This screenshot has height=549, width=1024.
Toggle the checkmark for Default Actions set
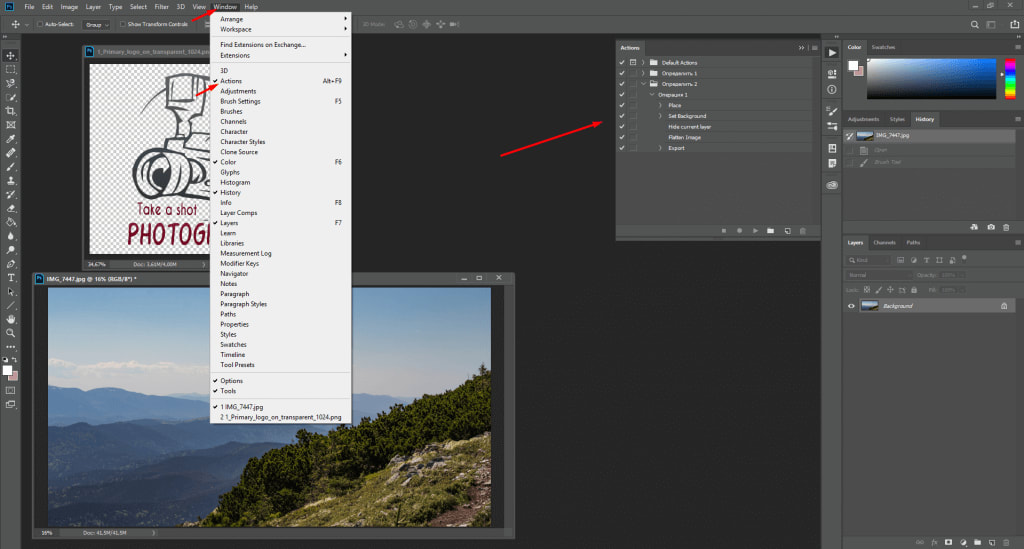(622, 63)
